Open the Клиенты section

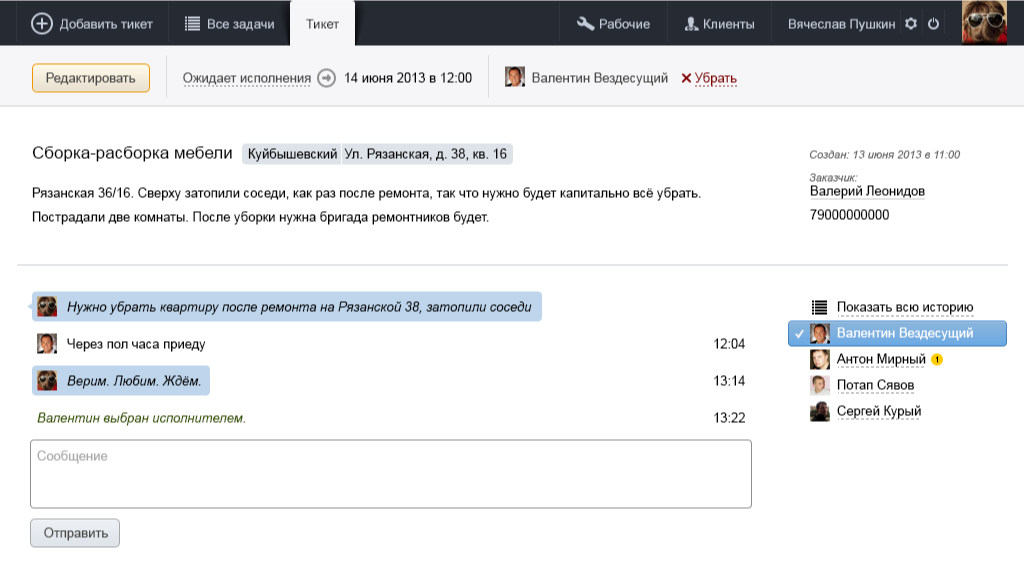[x=718, y=24]
